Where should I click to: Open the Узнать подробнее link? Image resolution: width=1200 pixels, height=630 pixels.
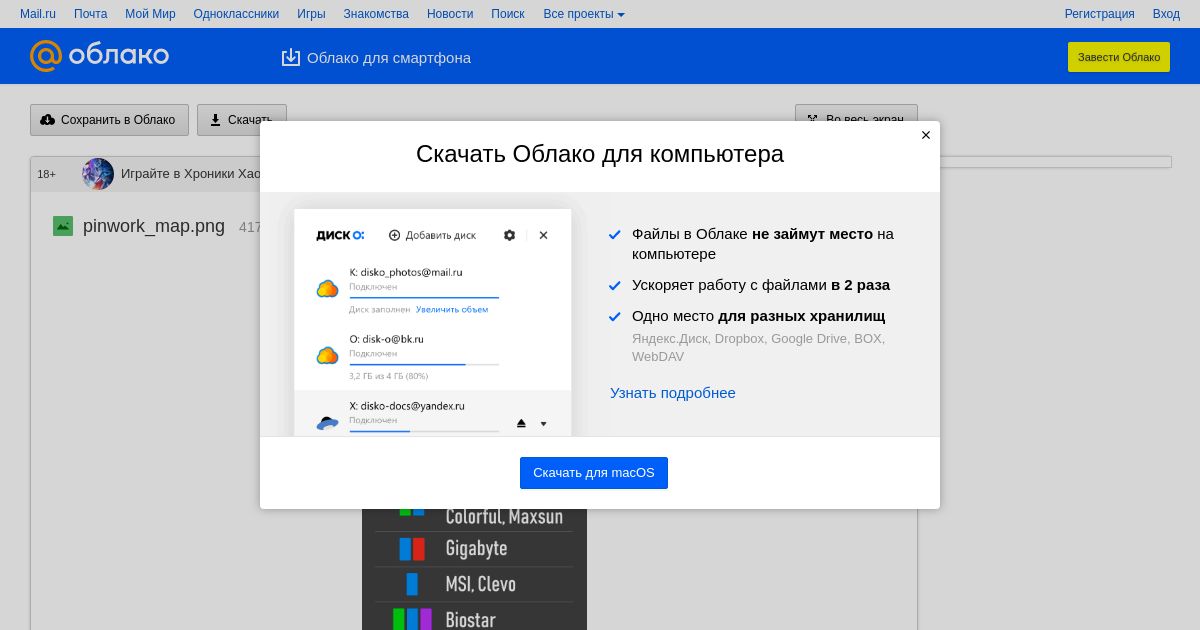(673, 393)
